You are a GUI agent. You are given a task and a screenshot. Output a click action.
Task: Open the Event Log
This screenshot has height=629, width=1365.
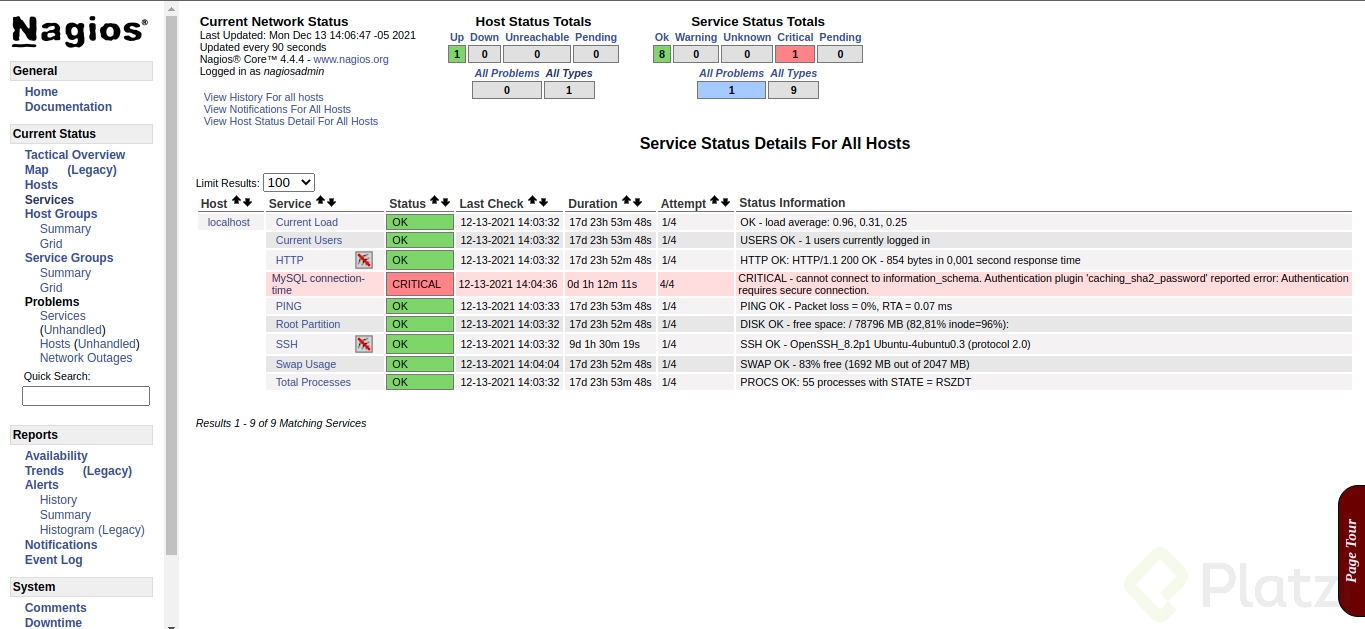click(x=54, y=560)
